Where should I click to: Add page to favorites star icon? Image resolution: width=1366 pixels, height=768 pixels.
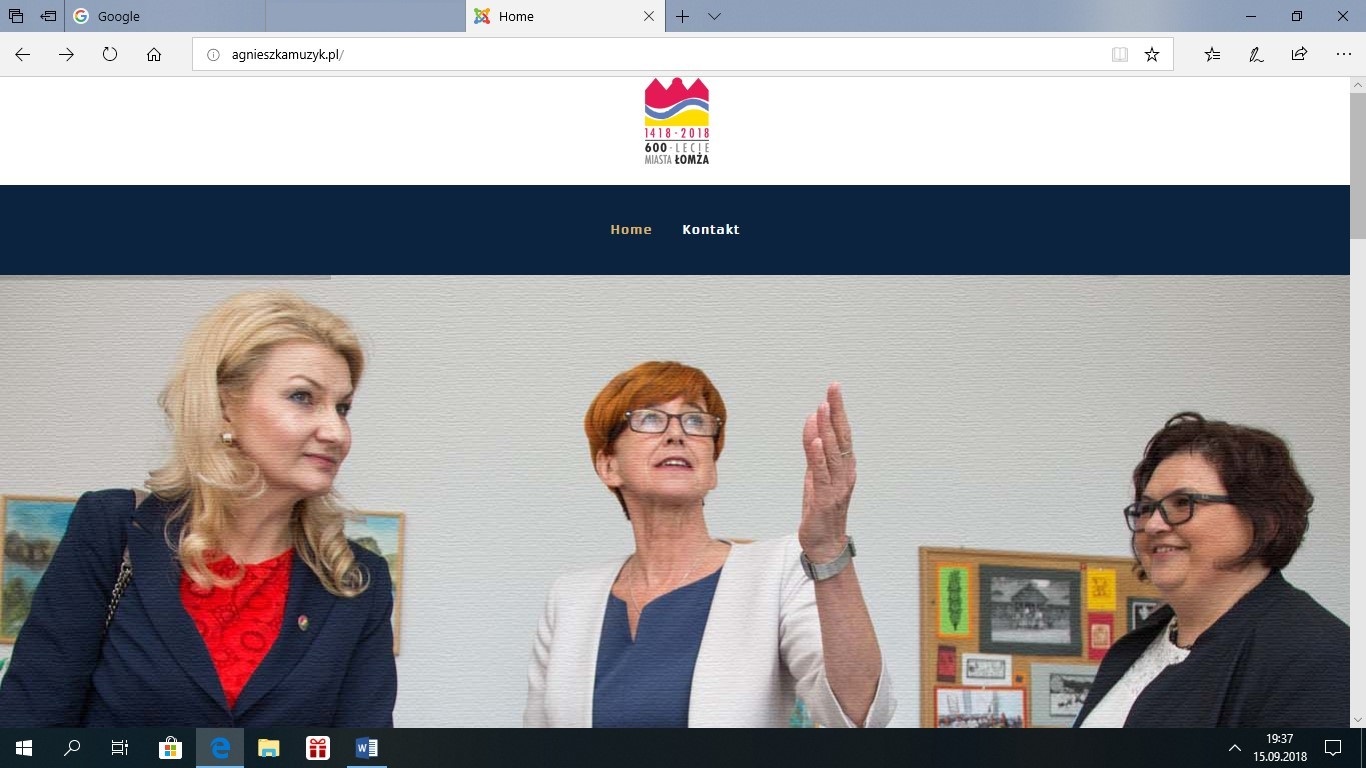[1152, 55]
